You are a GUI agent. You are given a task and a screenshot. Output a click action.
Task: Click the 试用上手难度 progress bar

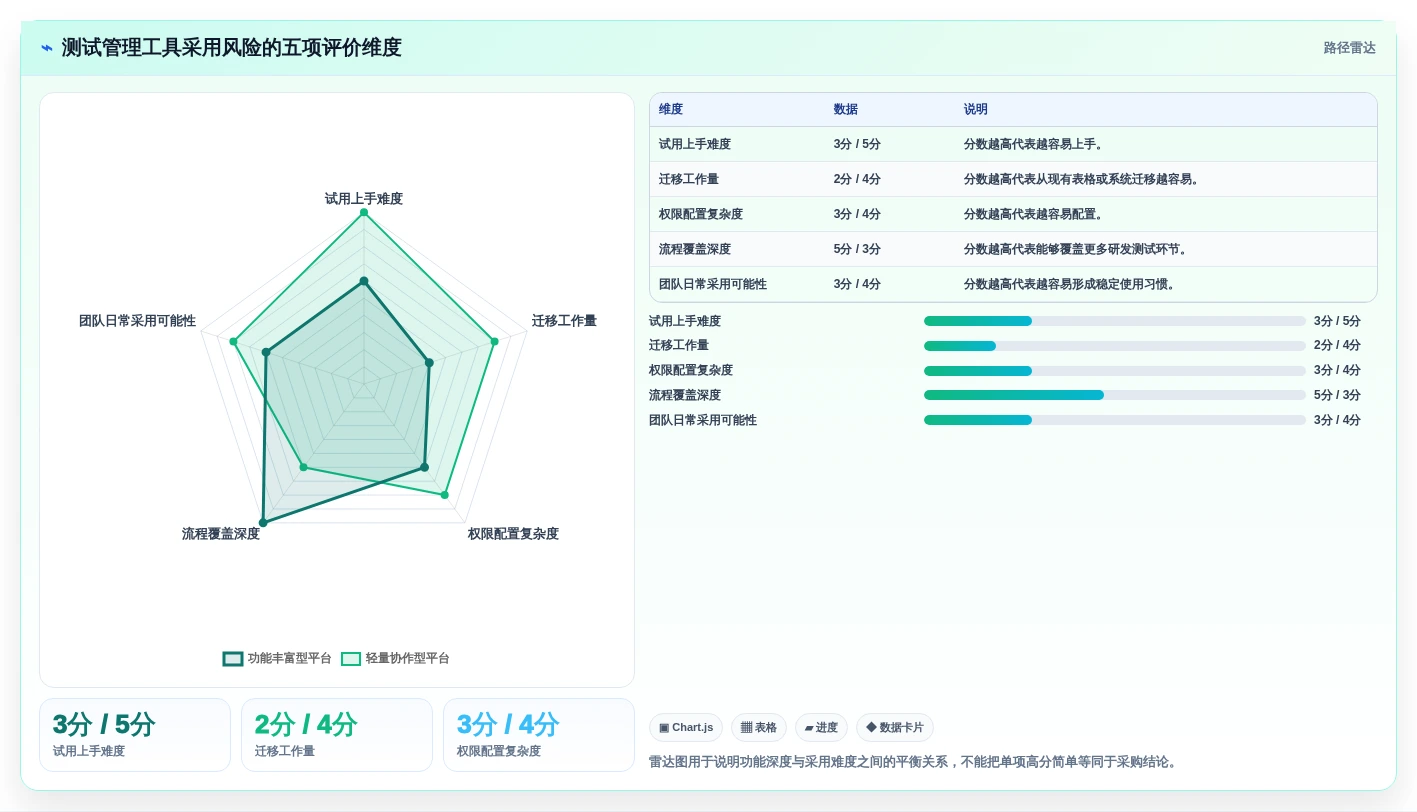pos(1115,321)
